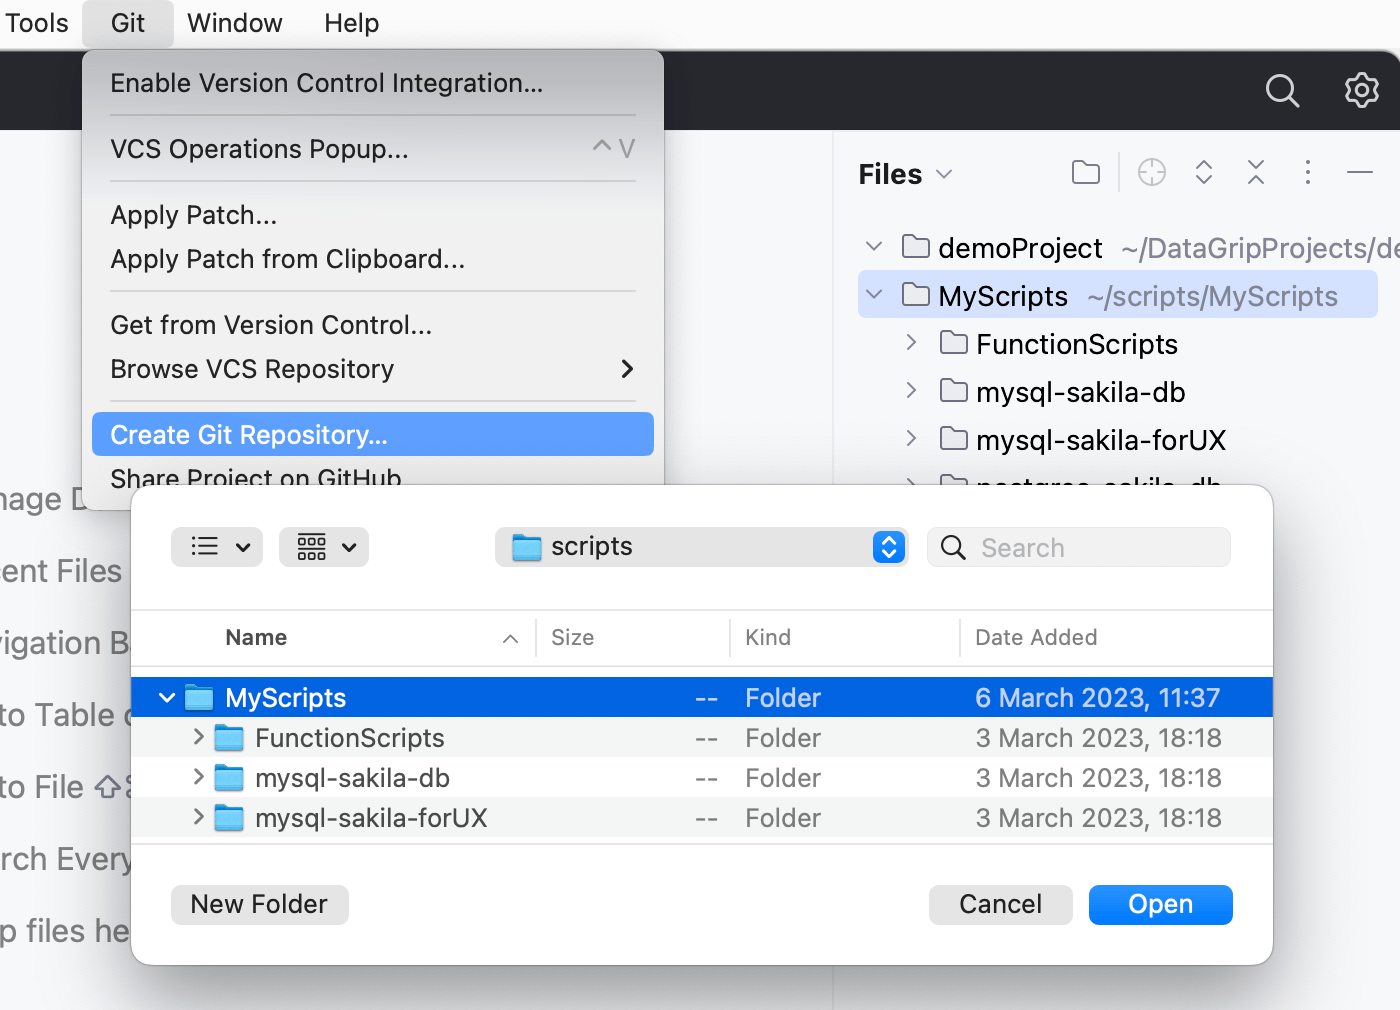The height and width of the screenshot is (1010, 1400).
Task: Click the Search field in the dialog
Action: pyautogui.click(x=1078, y=547)
